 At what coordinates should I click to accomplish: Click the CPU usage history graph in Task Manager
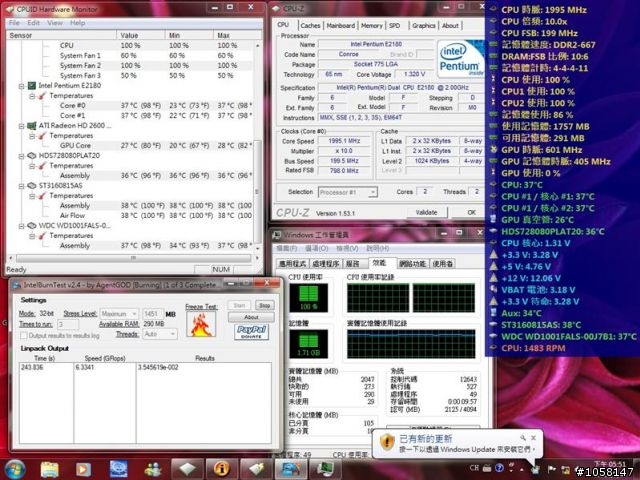click(411, 298)
